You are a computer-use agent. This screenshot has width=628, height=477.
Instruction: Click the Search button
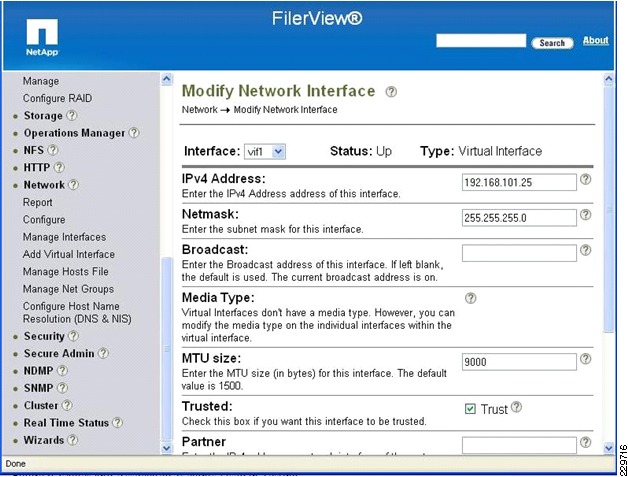(552, 43)
